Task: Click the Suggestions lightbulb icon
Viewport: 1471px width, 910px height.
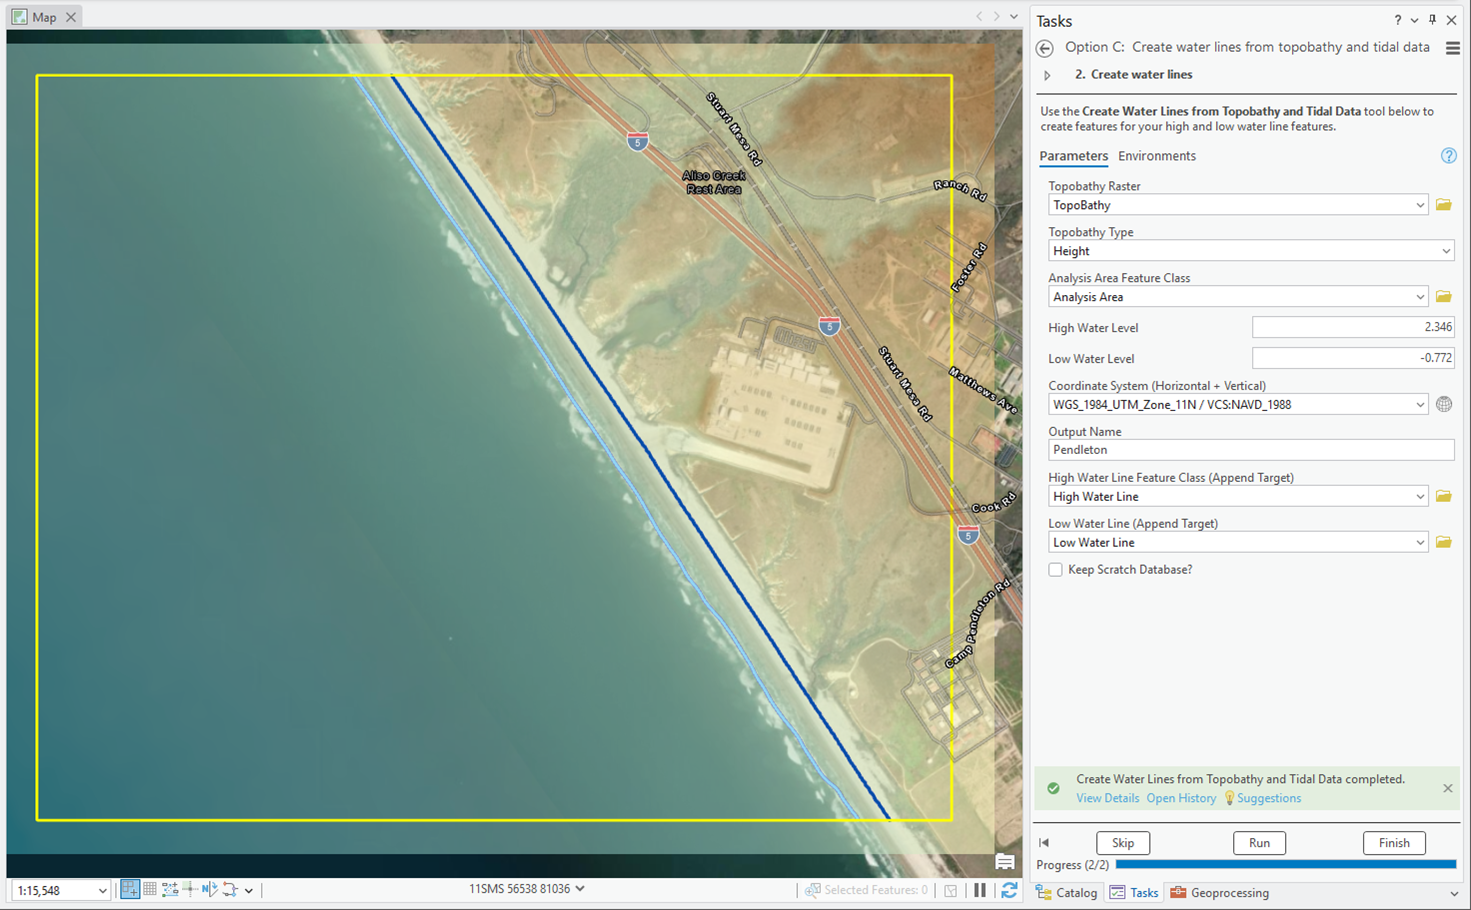Action: 1230,798
